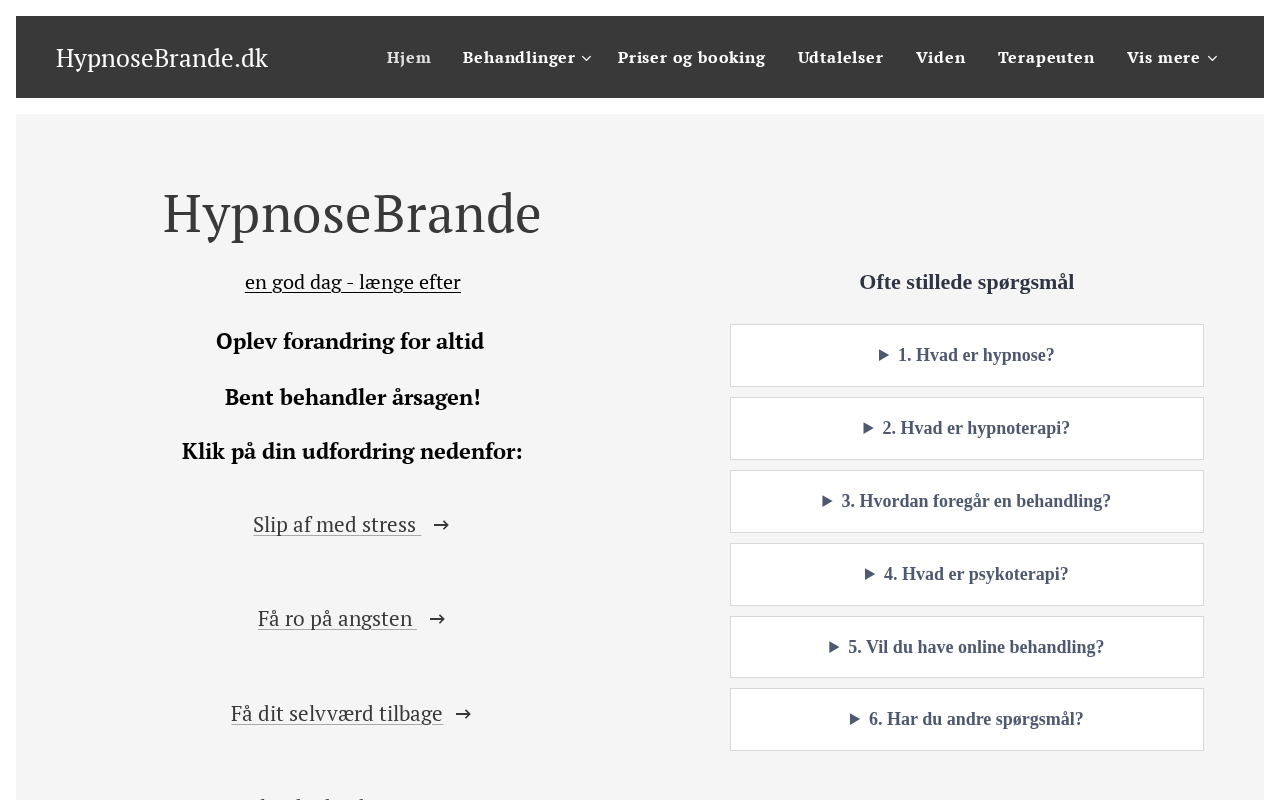
Task: Click the arrow icon after Få dit selvværd tilbage
Action: point(463,714)
